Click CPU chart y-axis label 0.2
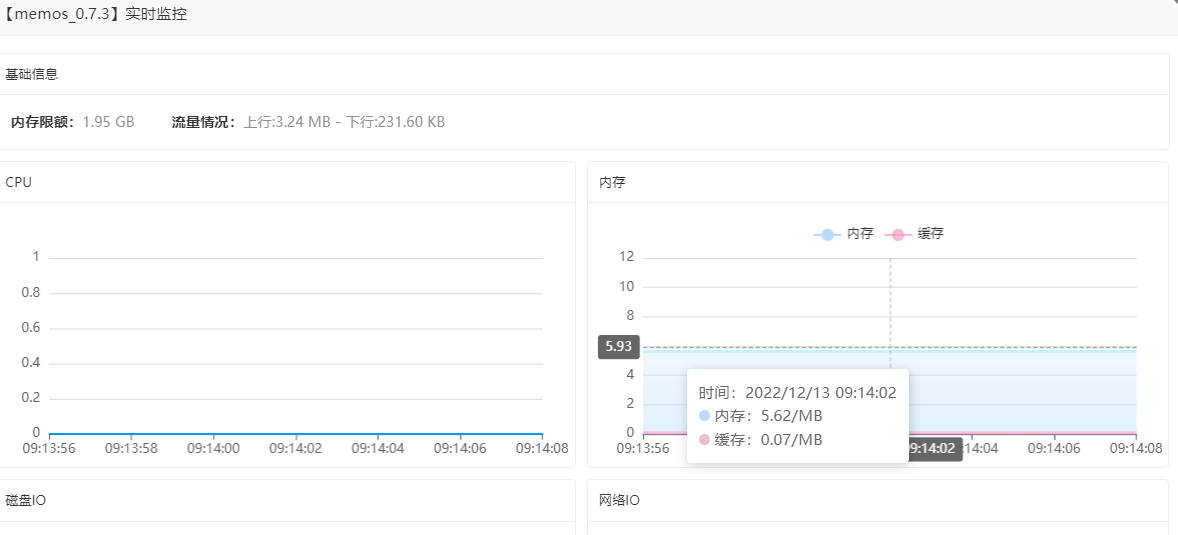 tap(31, 397)
